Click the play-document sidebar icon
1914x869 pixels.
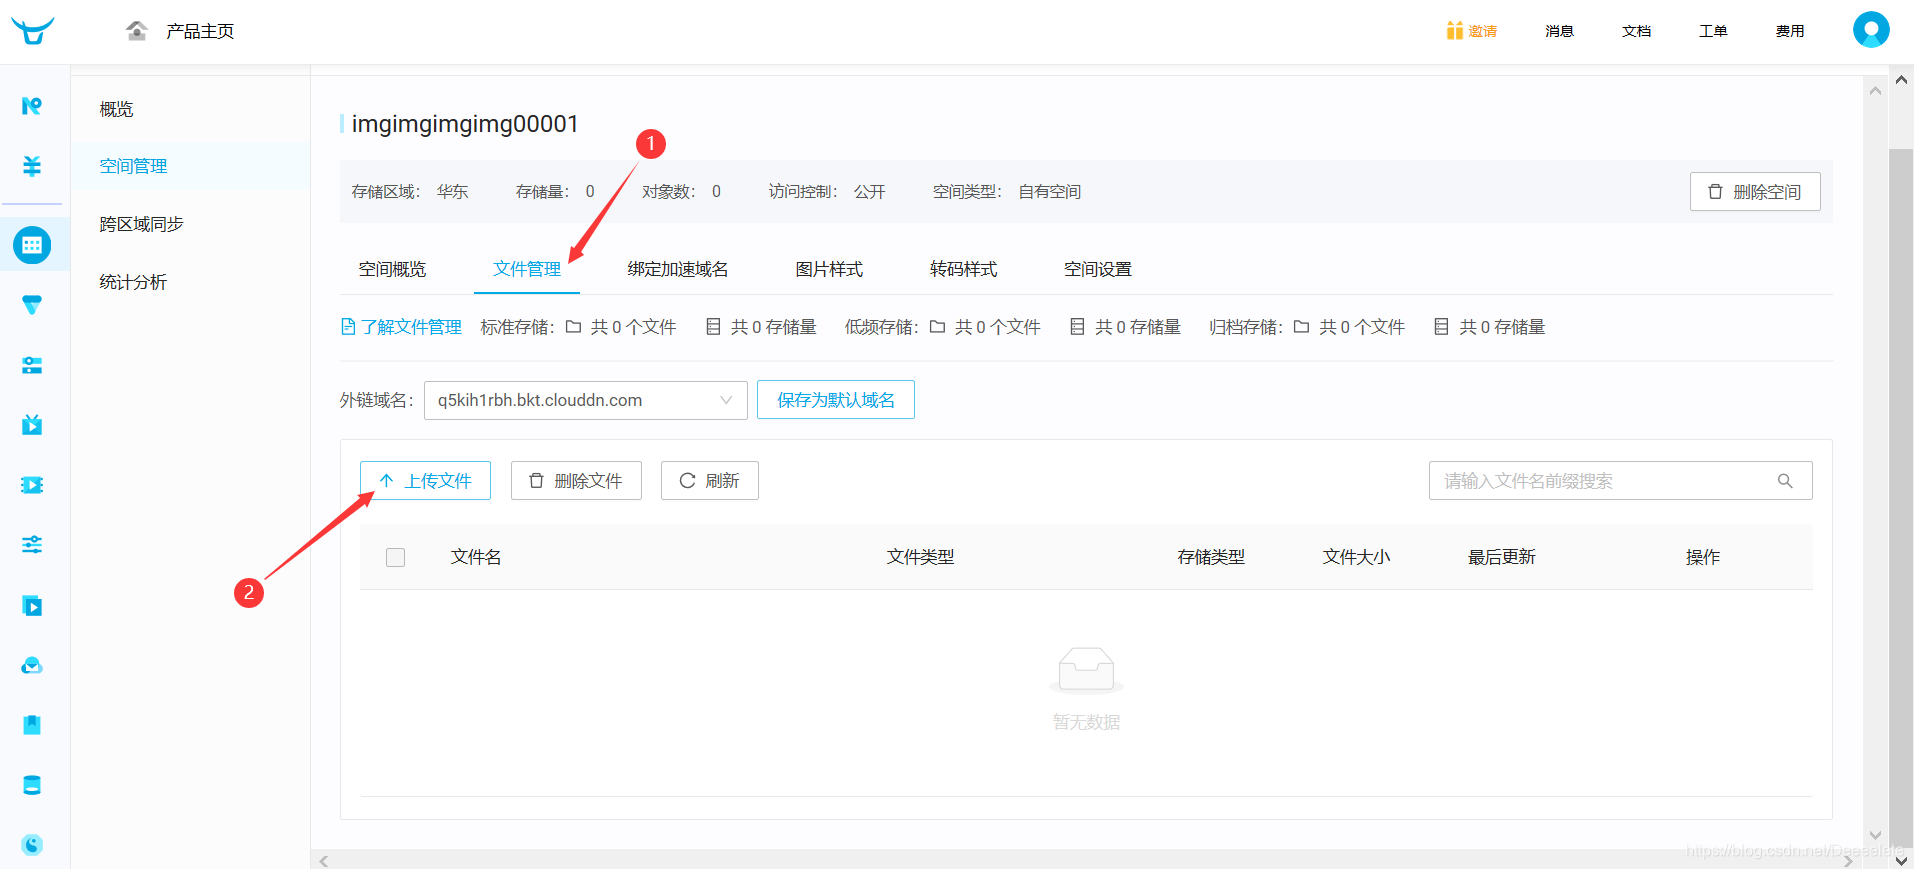tap(32, 605)
